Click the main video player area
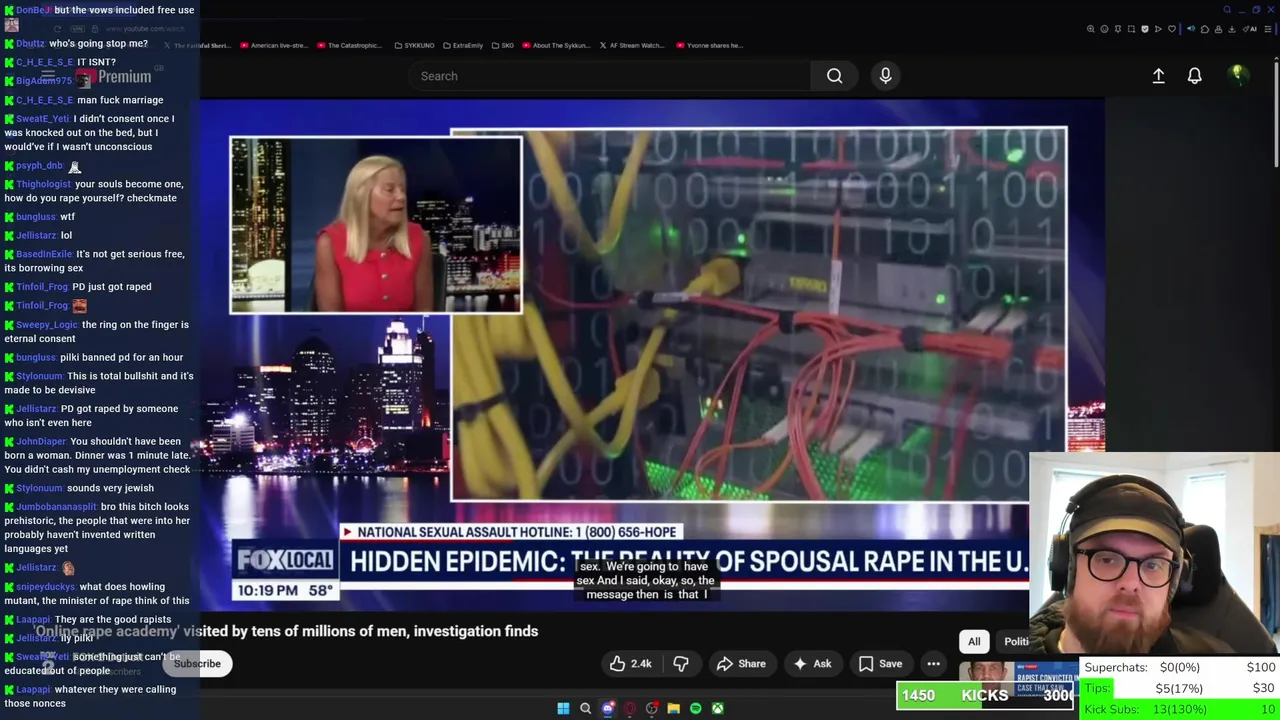 point(652,355)
